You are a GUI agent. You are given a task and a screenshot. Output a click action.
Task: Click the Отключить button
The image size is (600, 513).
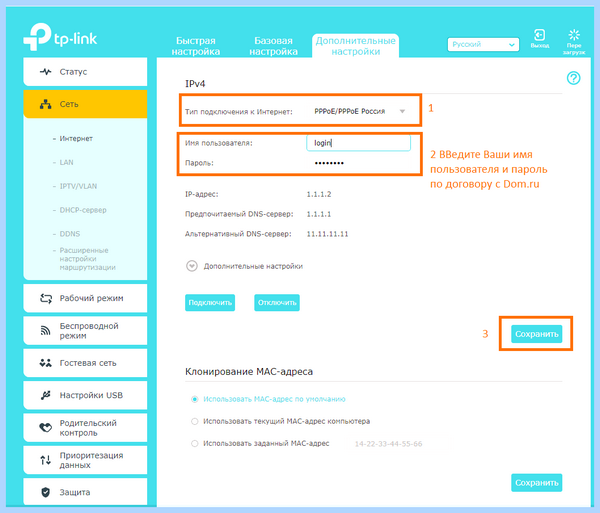click(277, 303)
